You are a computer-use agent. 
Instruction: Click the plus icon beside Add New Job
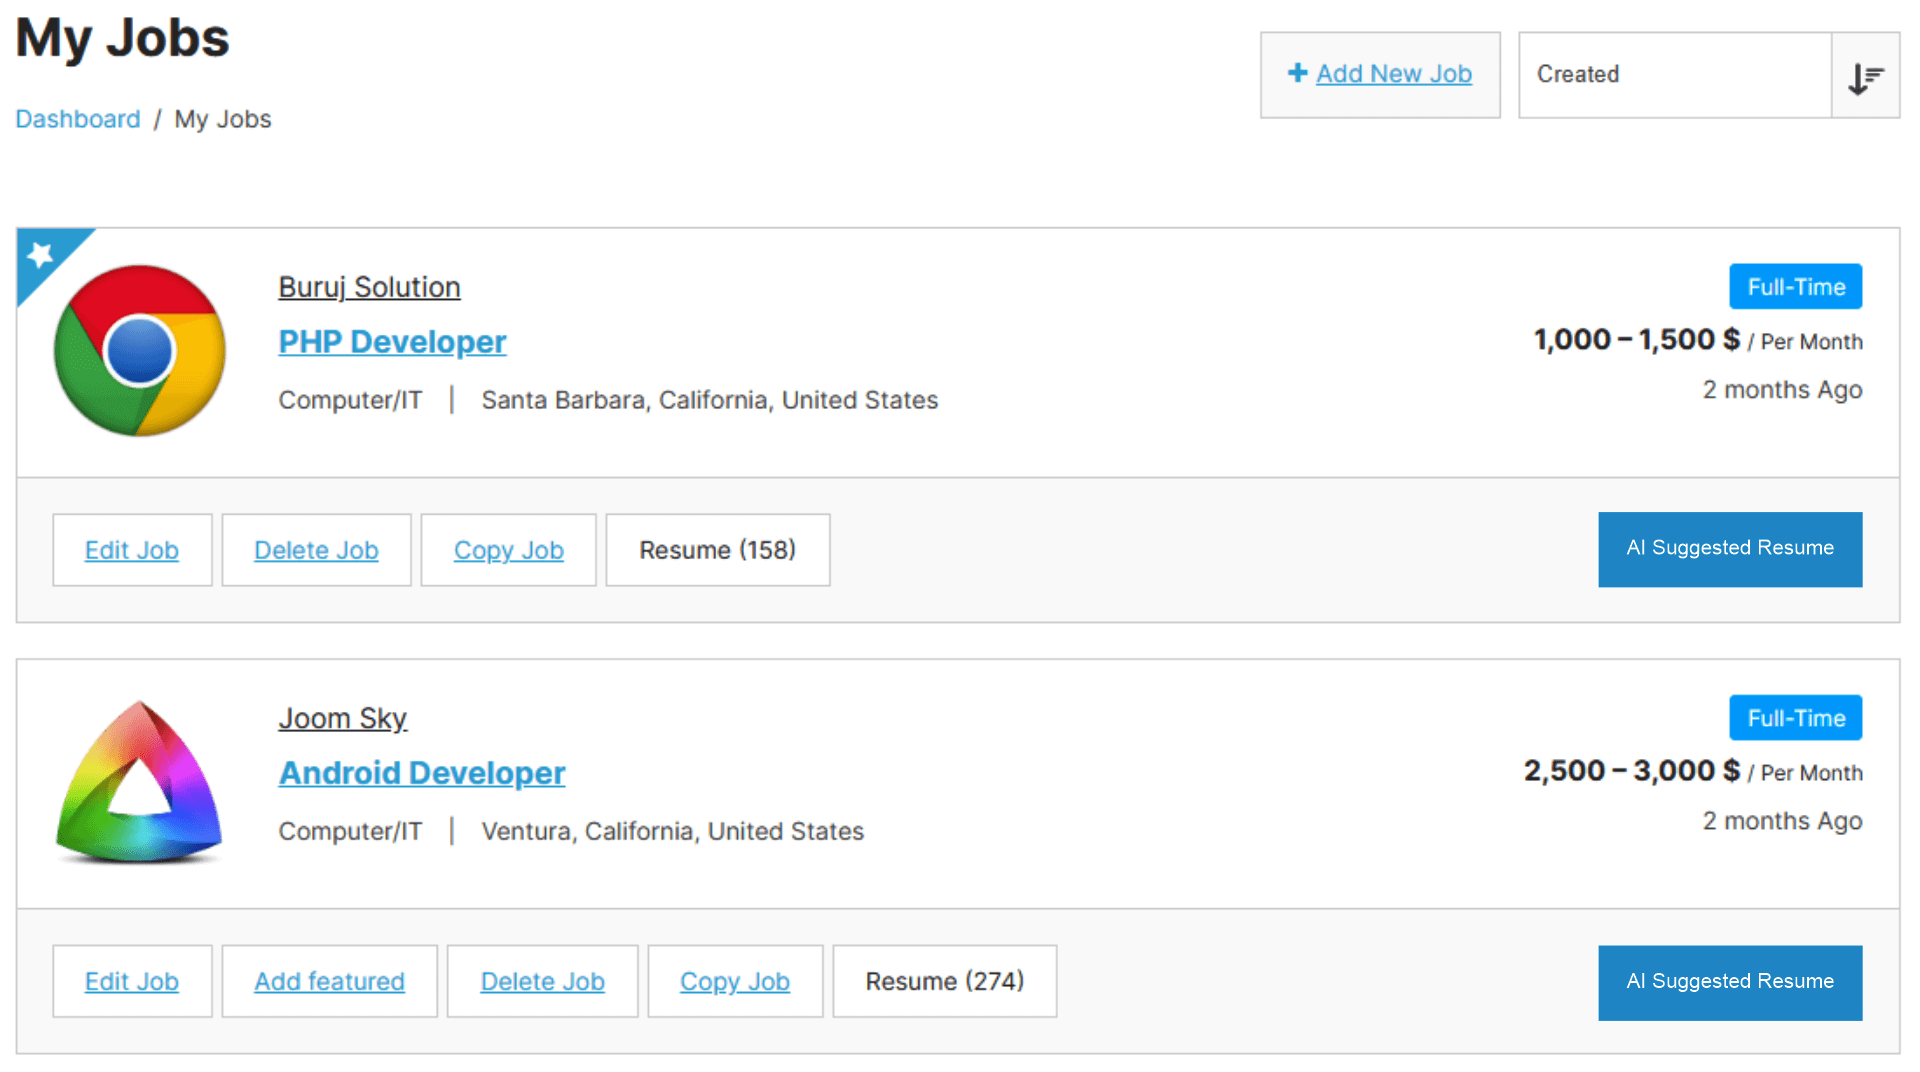pos(1297,73)
